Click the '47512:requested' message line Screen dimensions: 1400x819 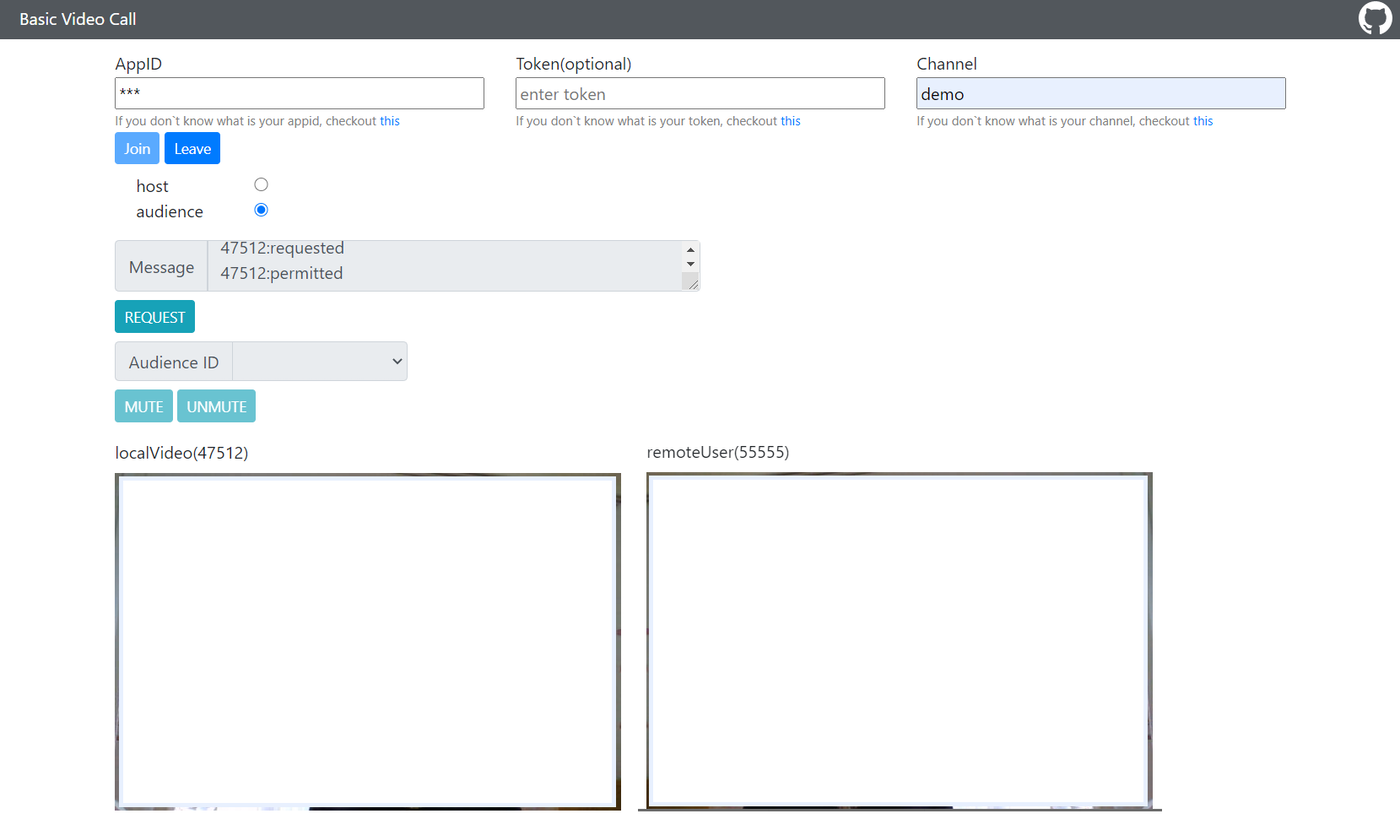[x=282, y=248]
